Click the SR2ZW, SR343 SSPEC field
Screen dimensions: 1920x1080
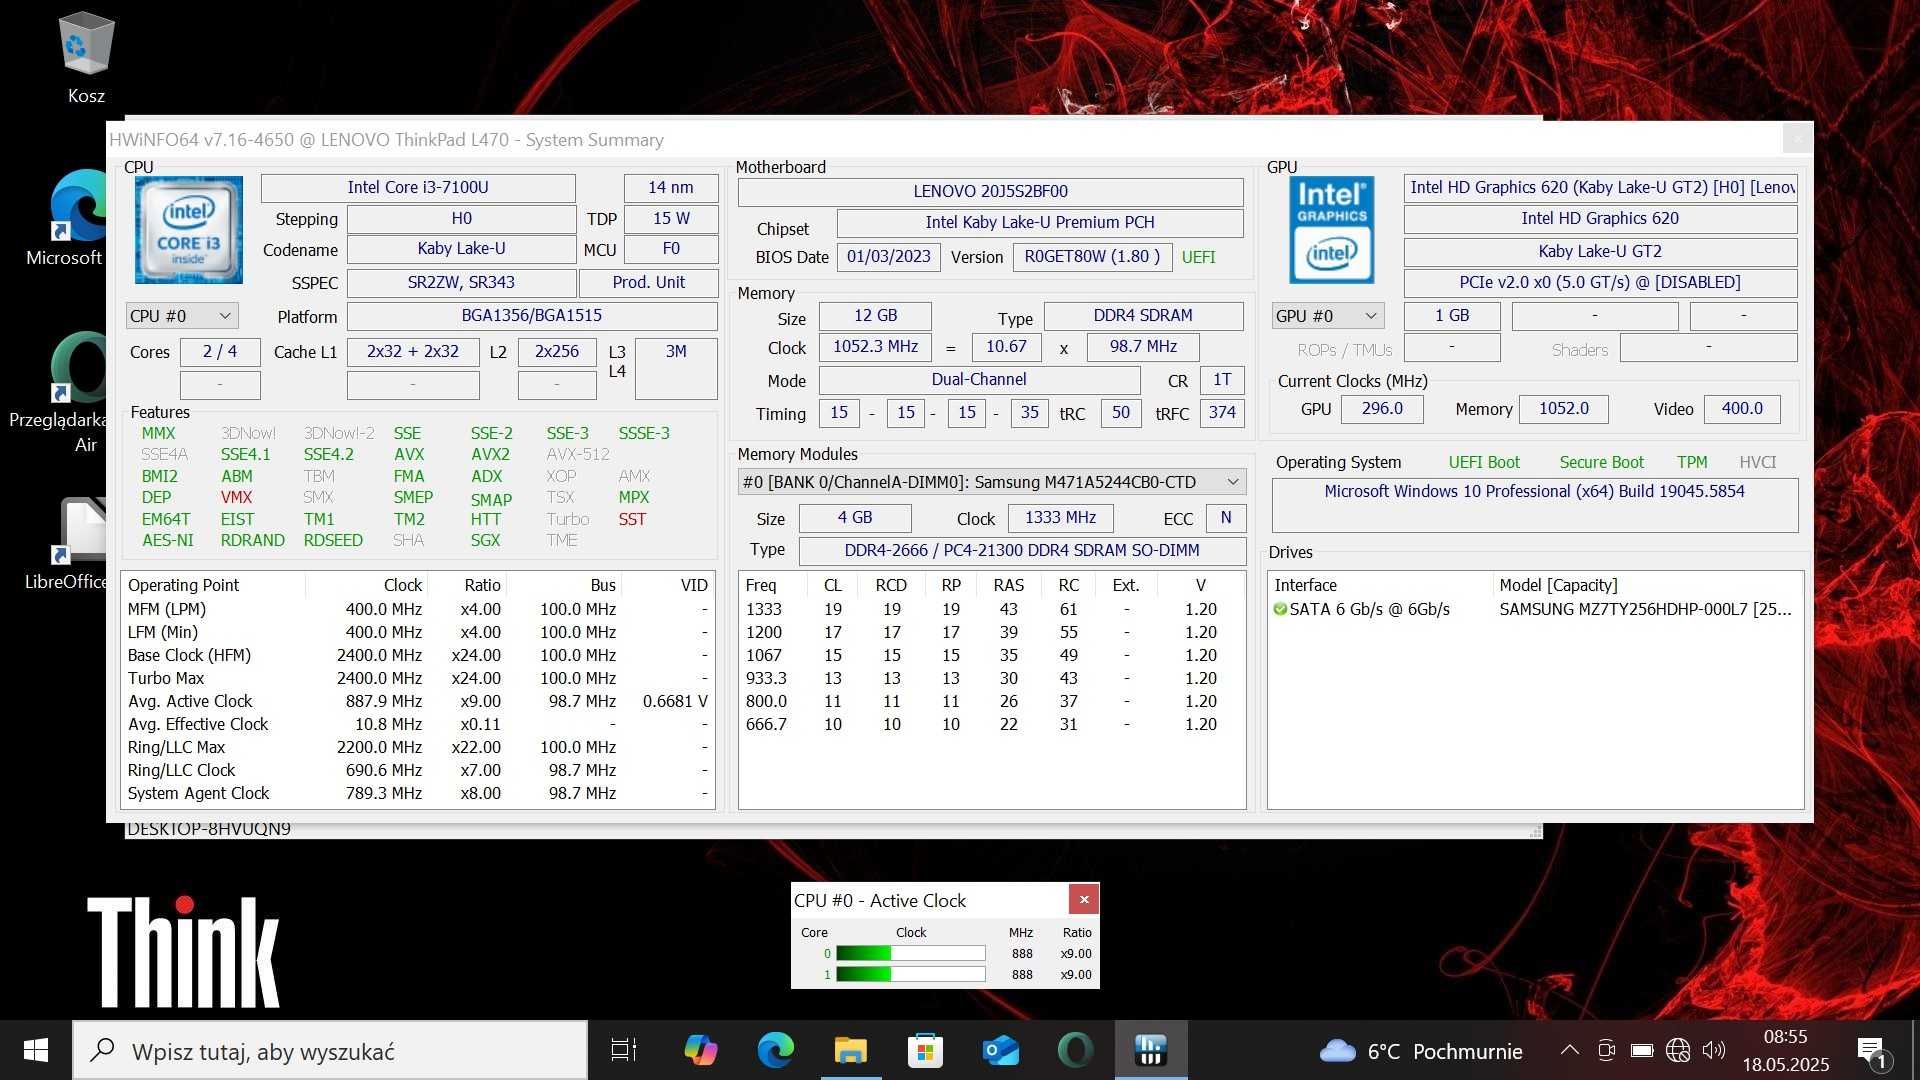pyautogui.click(x=461, y=282)
